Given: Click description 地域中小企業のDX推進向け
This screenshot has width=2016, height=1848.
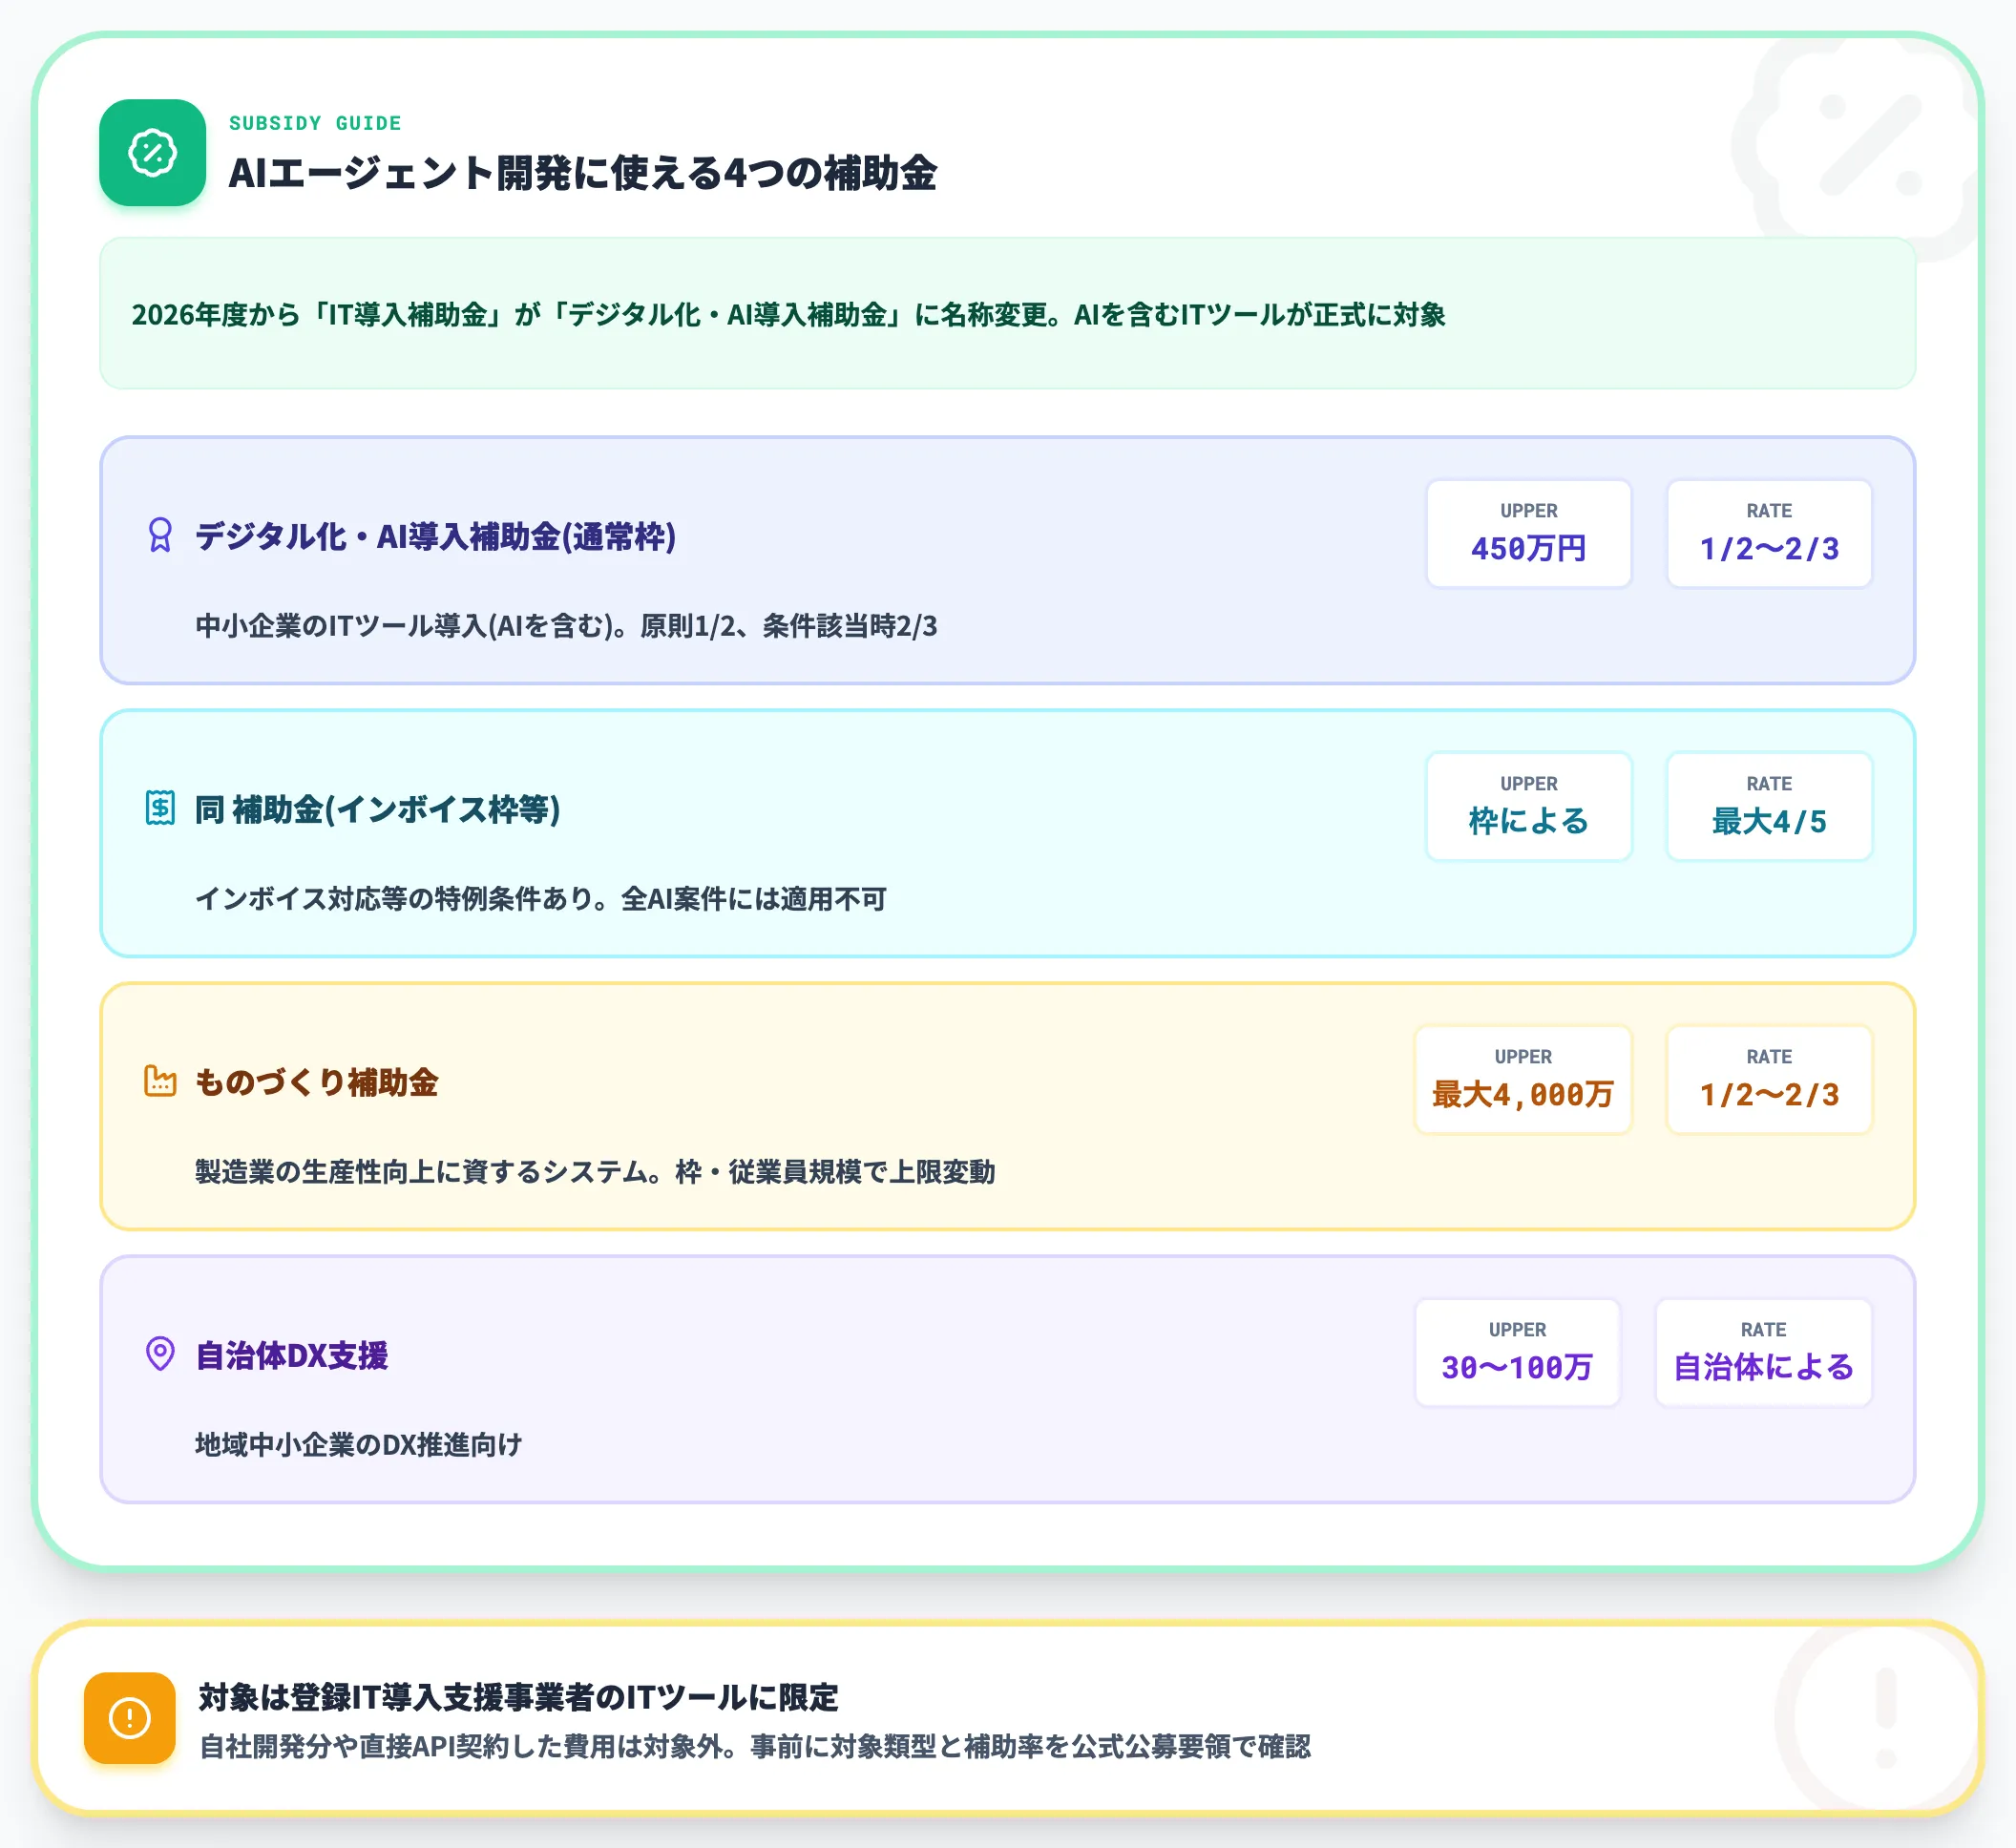Looking at the screenshot, I should point(359,1445).
